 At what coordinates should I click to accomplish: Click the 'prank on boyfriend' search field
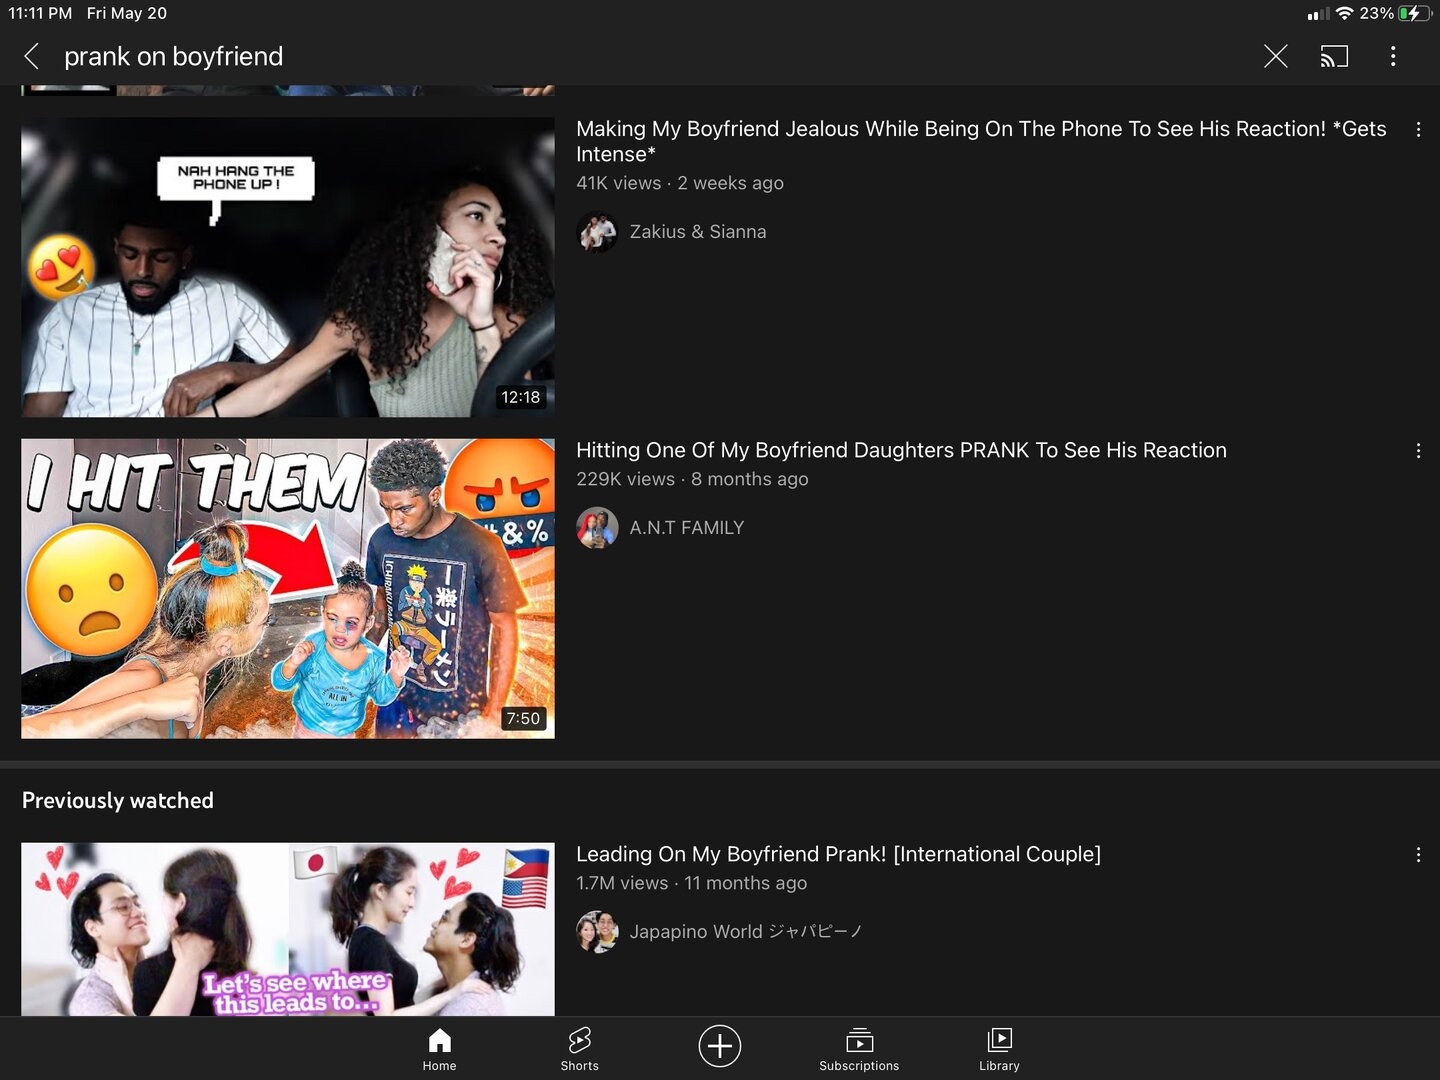174,56
